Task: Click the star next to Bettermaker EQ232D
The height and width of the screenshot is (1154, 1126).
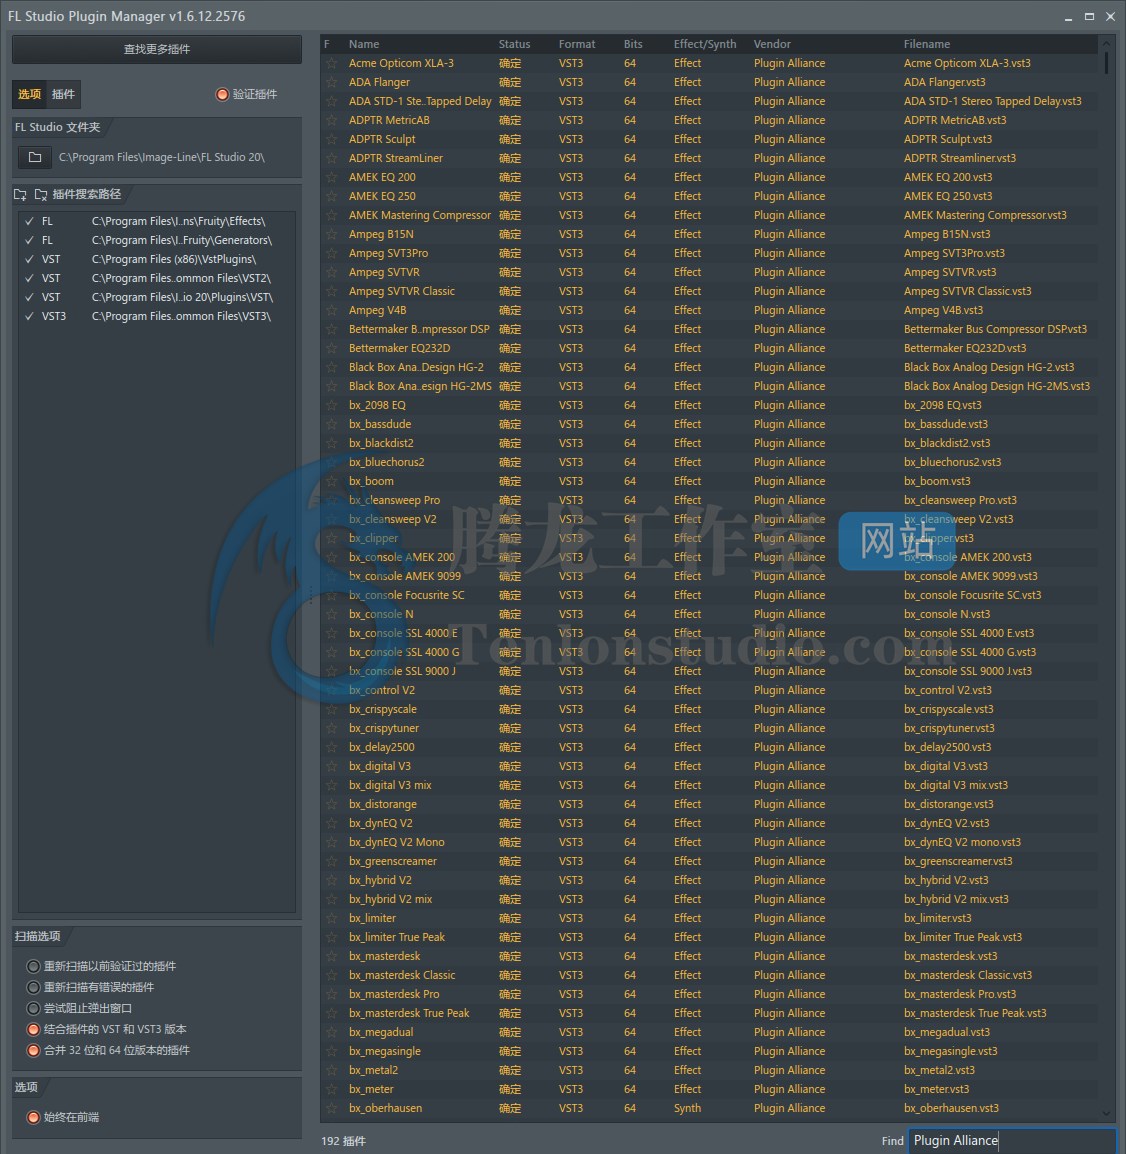Action: pyautogui.click(x=332, y=348)
